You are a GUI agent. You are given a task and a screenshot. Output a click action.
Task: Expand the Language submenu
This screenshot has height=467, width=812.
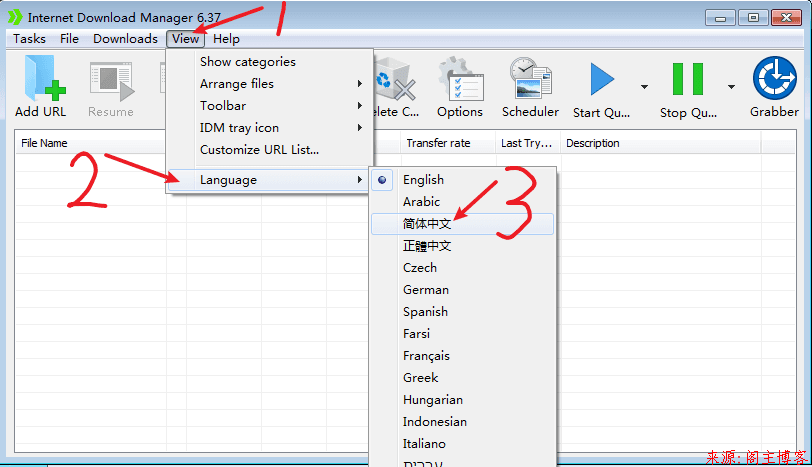(x=268, y=180)
